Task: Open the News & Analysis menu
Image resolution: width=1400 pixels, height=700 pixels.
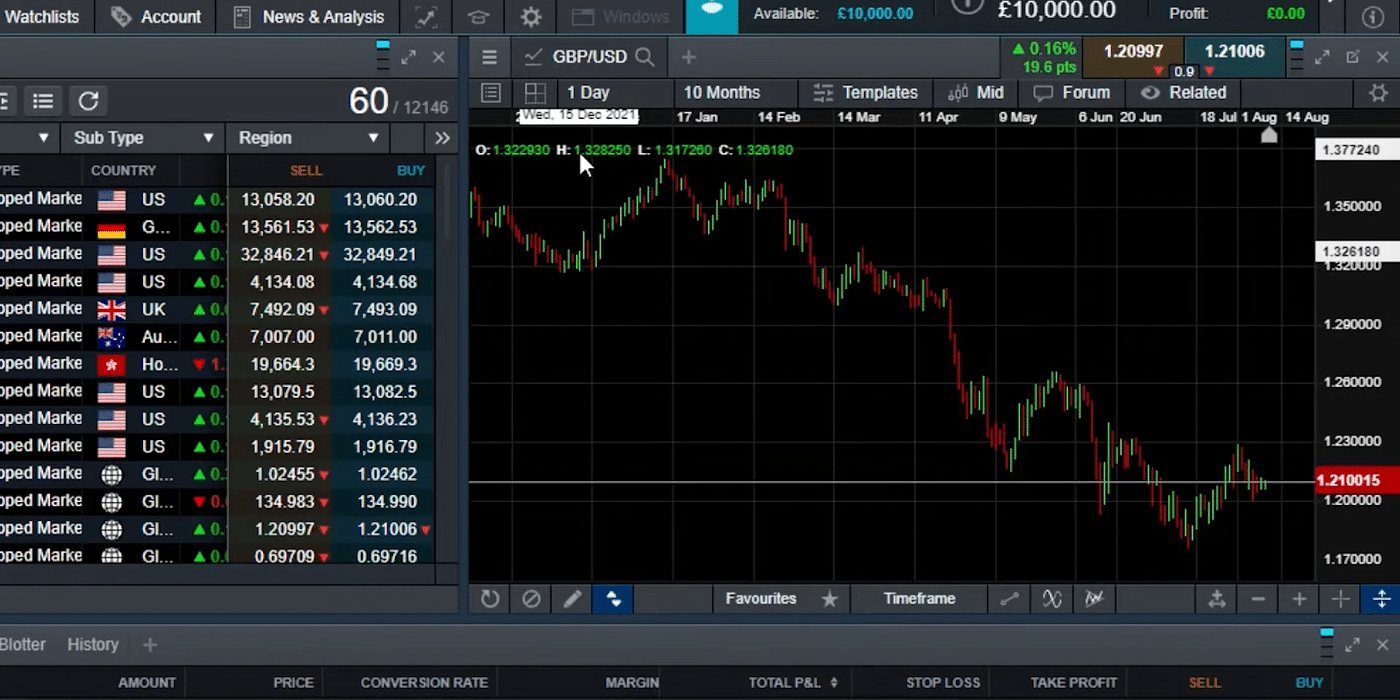Action: coord(309,17)
